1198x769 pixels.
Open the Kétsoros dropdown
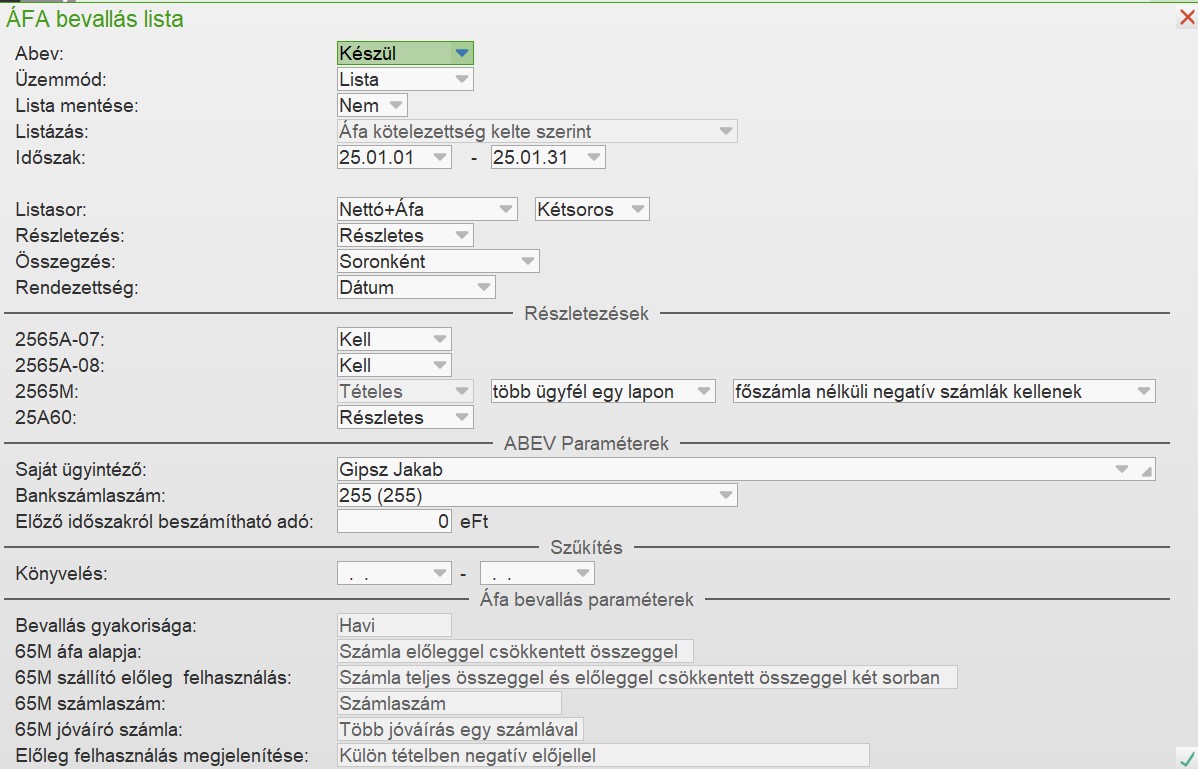tap(592, 209)
